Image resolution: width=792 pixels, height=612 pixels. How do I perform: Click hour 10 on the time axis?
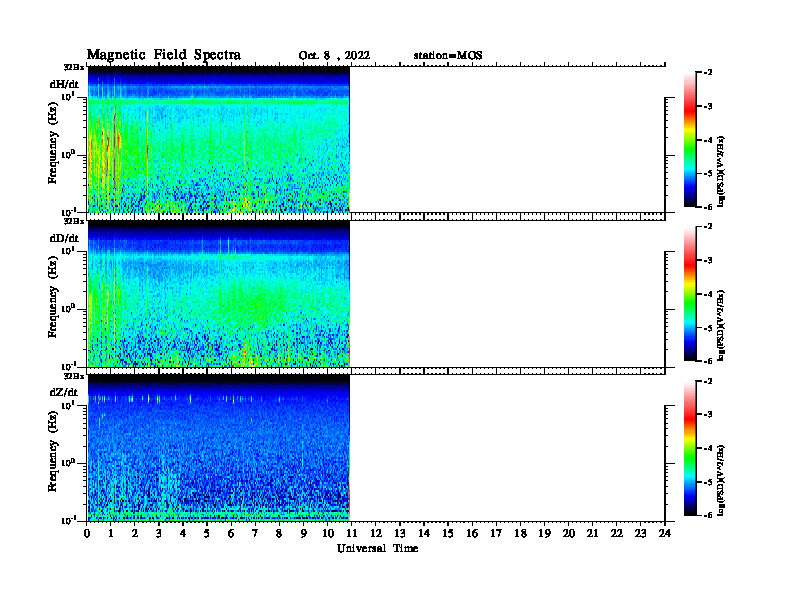328,533
